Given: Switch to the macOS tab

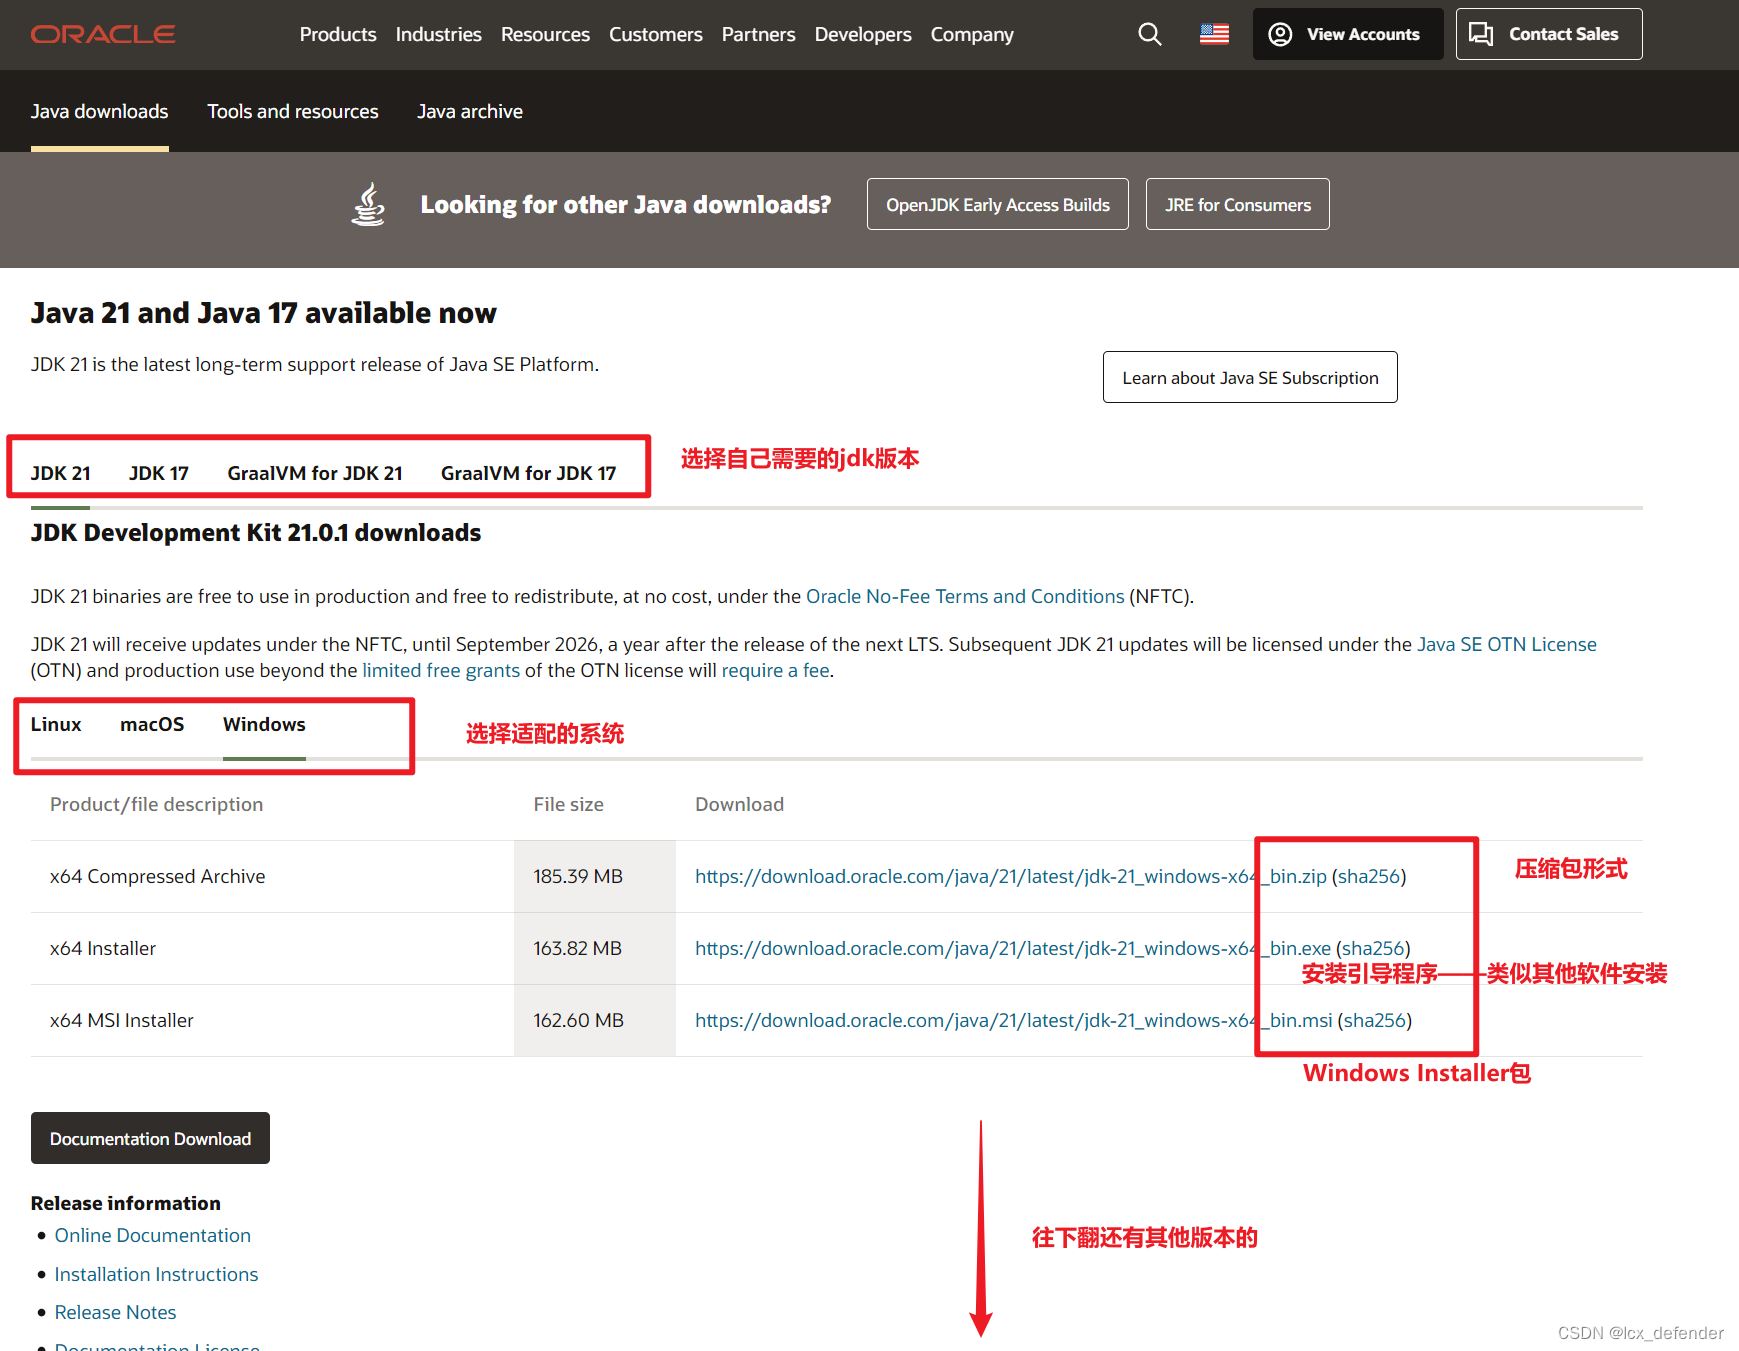Looking at the screenshot, I should coord(152,724).
